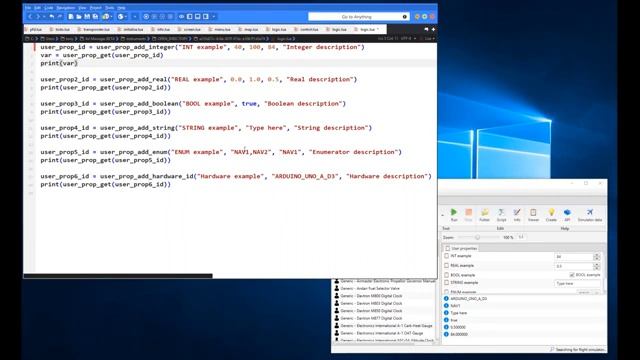This screenshot has width=640, height=360.
Task: Click the Viewer toolbar icon
Action: point(533,215)
